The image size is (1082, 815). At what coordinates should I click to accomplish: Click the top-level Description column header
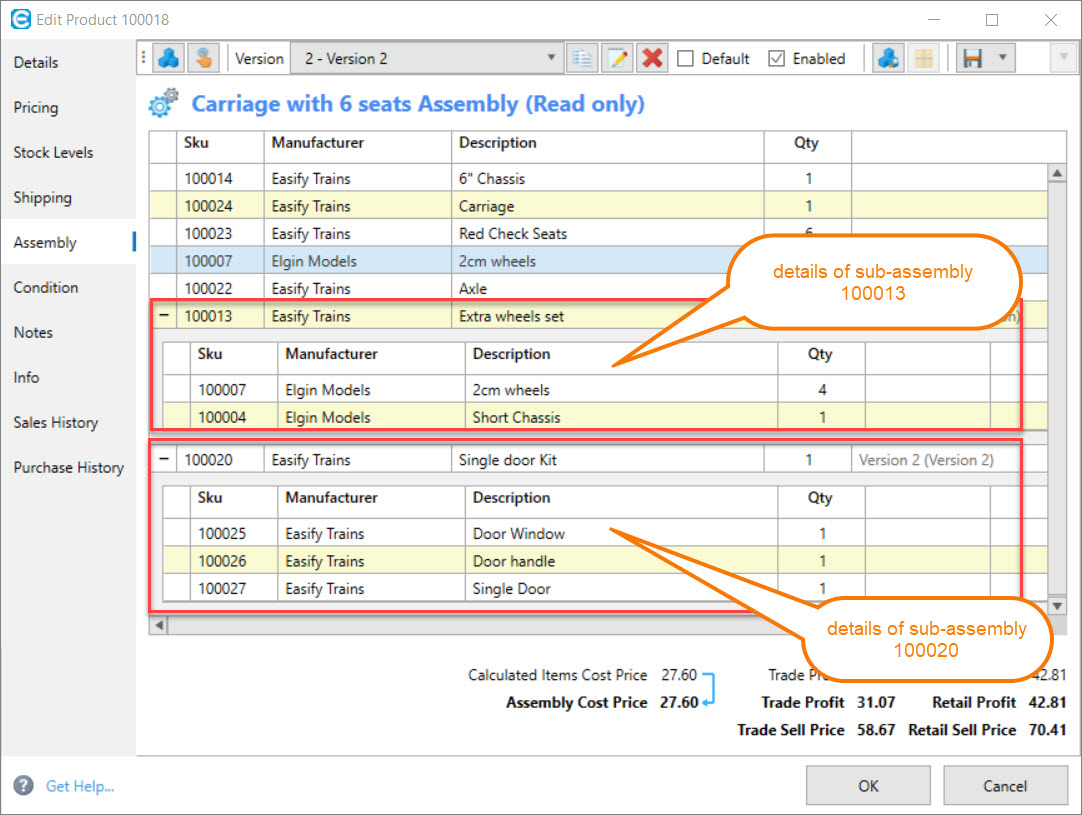pos(608,147)
